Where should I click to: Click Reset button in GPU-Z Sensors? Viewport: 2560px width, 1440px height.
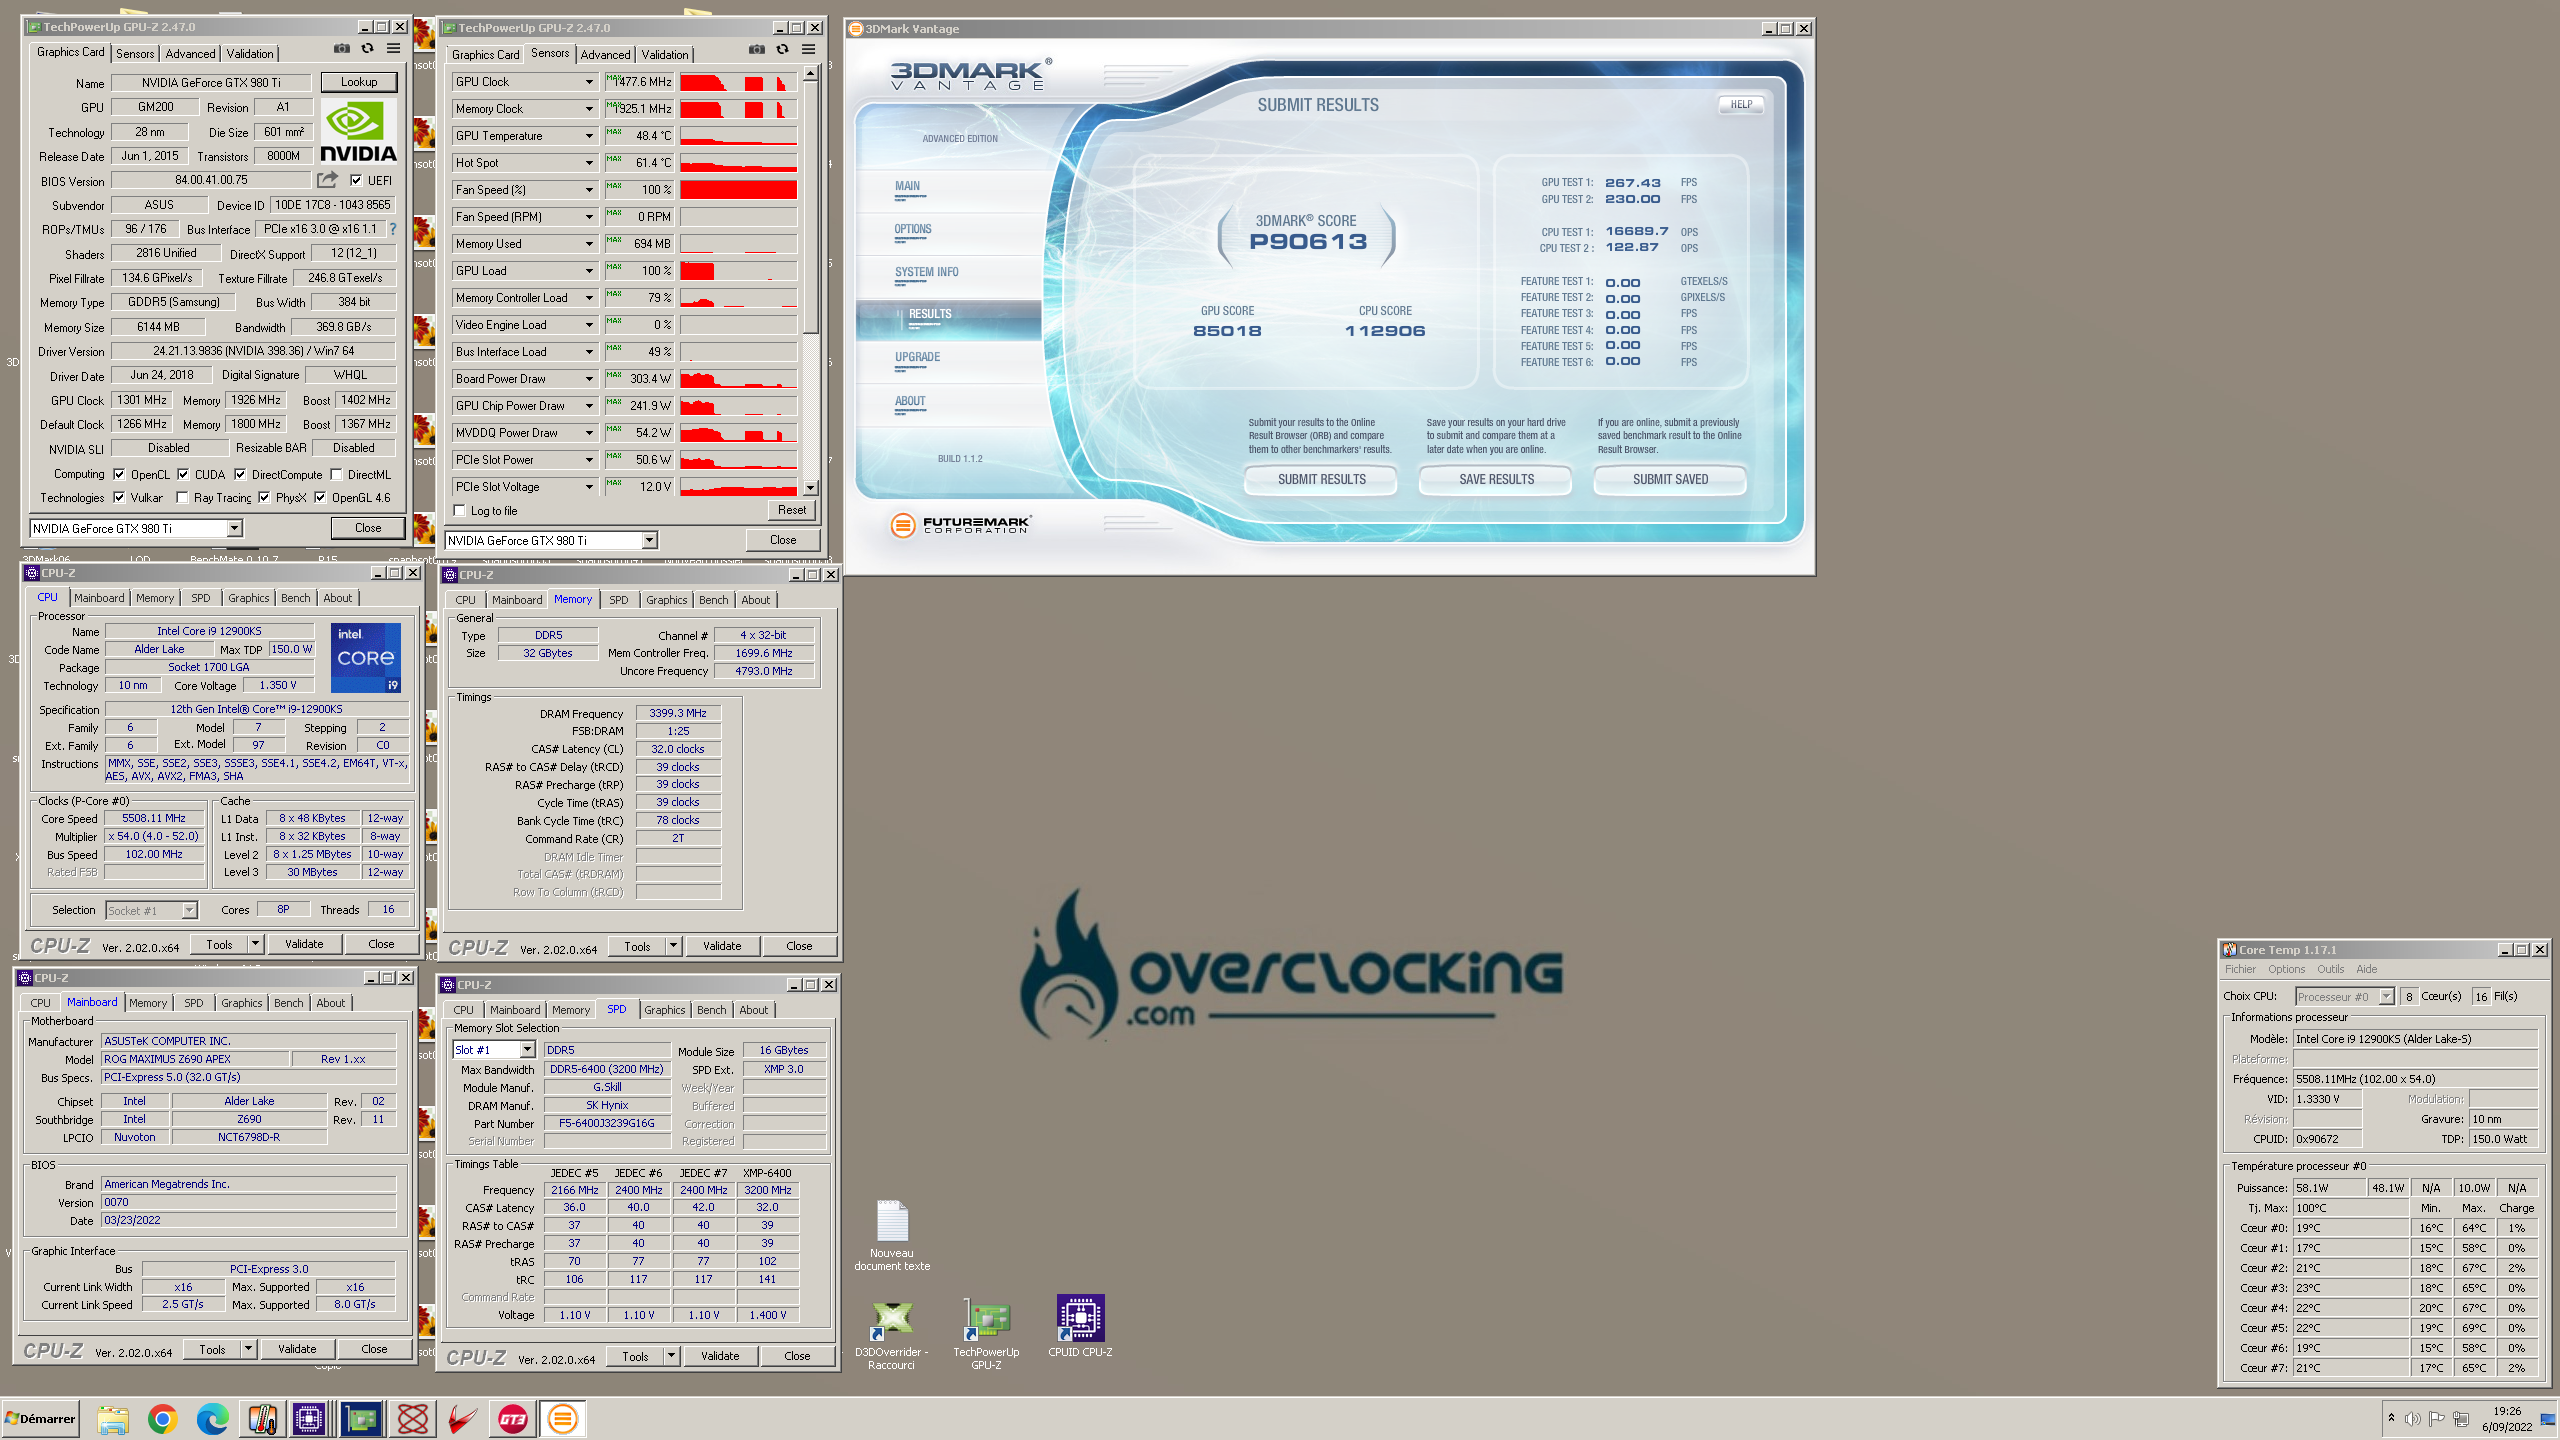point(792,510)
